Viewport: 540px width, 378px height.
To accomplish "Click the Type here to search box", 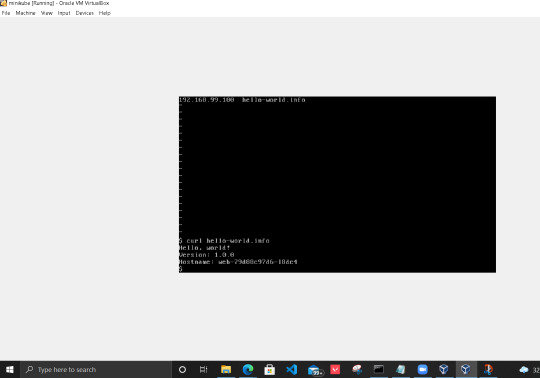I will (96, 370).
